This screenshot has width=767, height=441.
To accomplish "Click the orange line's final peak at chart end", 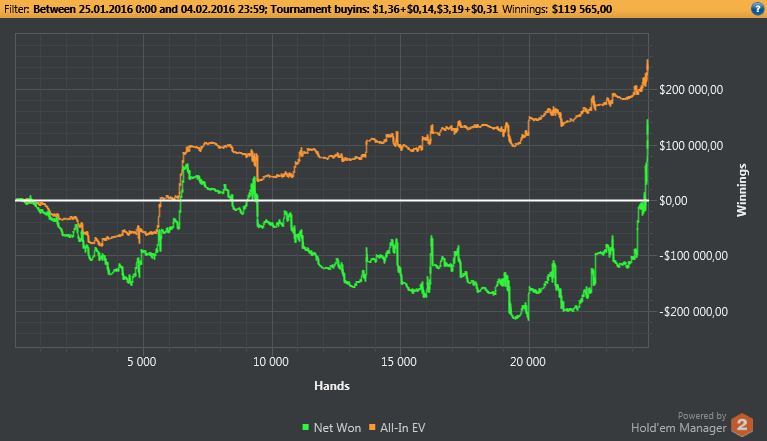I will coord(648,60).
